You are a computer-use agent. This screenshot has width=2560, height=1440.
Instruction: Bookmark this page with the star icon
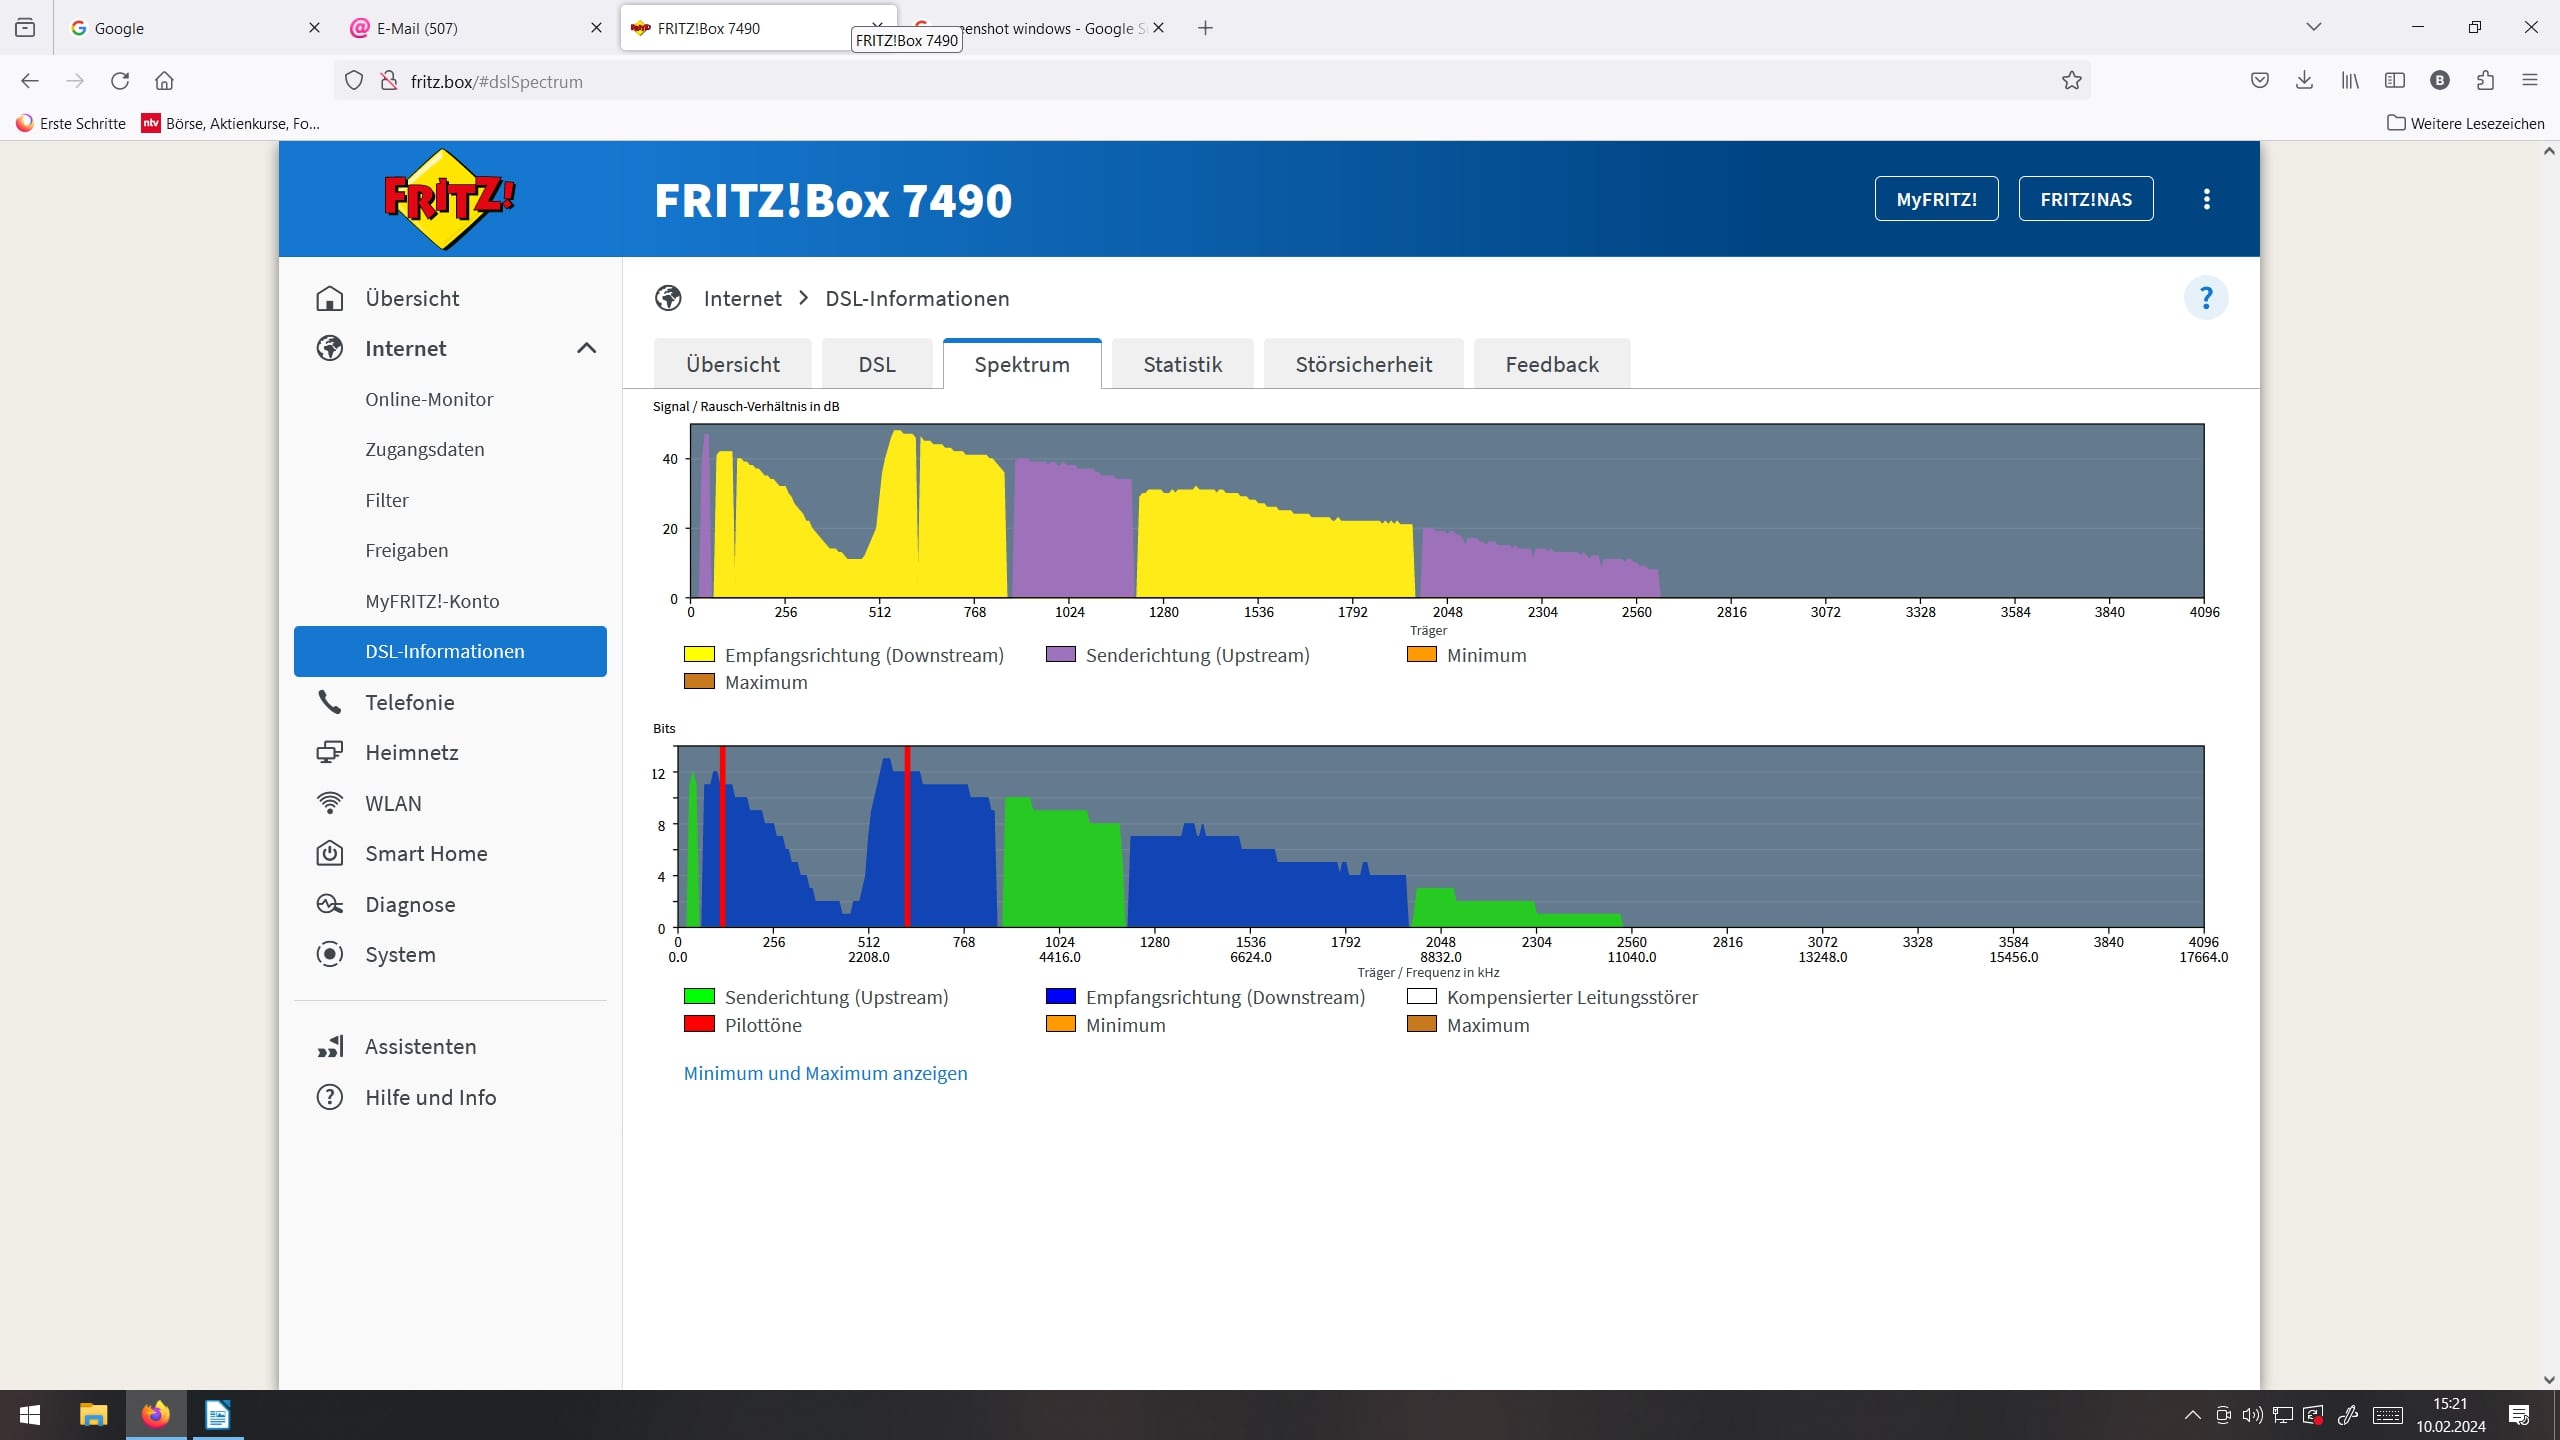(x=2071, y=81)
